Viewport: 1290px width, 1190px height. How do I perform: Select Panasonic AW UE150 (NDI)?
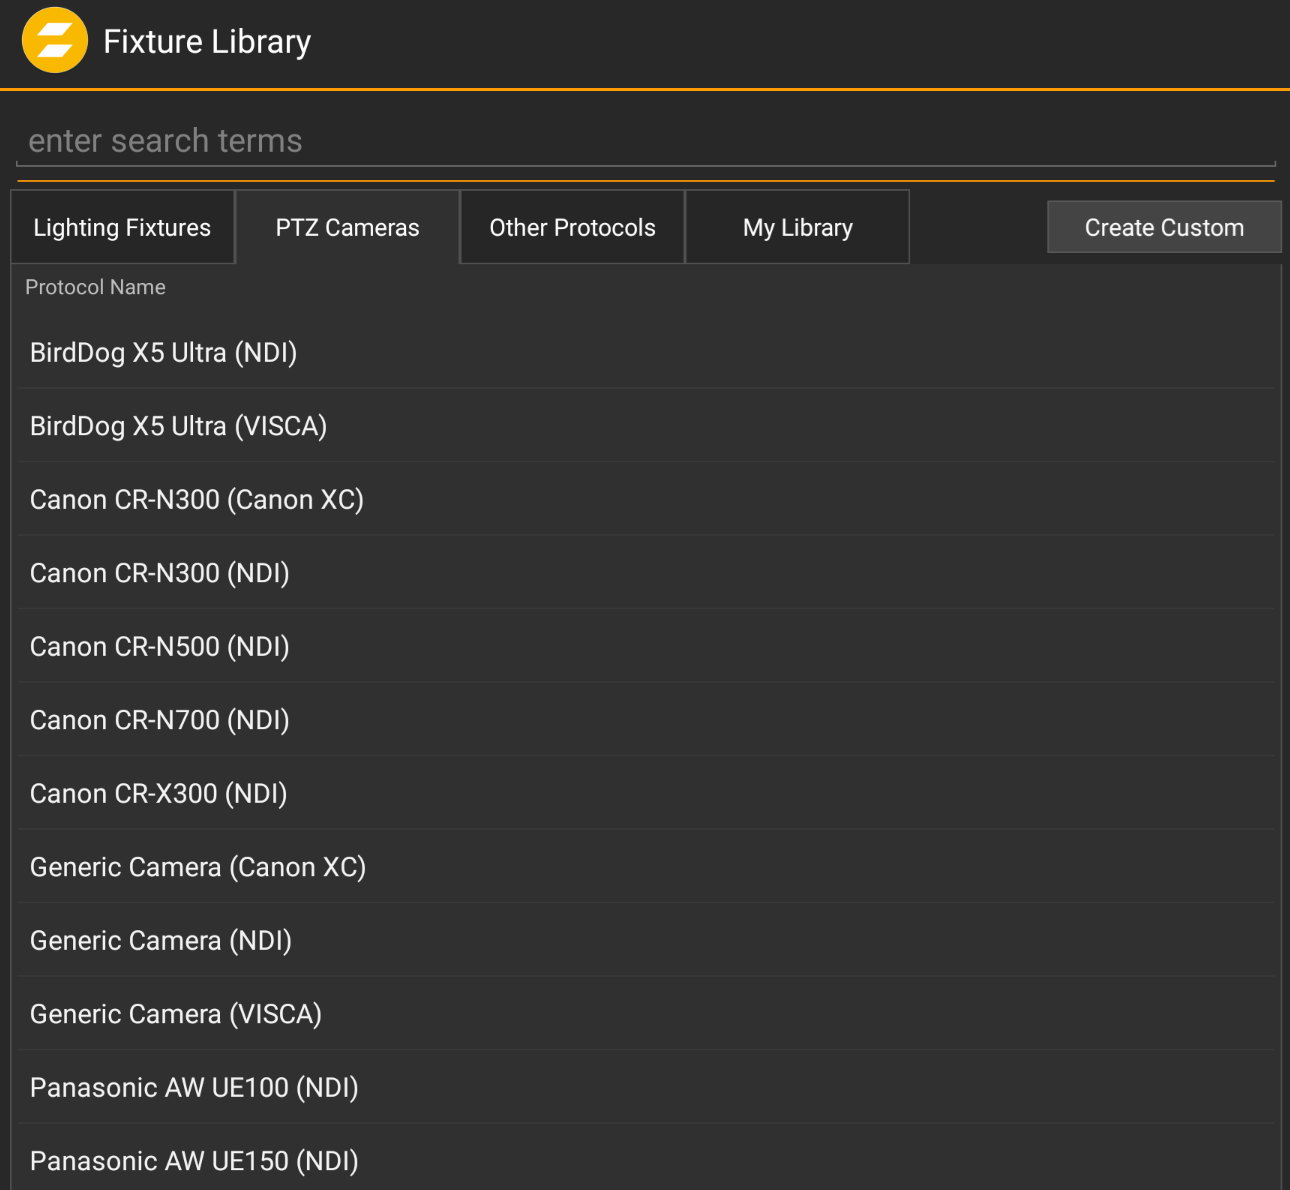pos(646,1158)
